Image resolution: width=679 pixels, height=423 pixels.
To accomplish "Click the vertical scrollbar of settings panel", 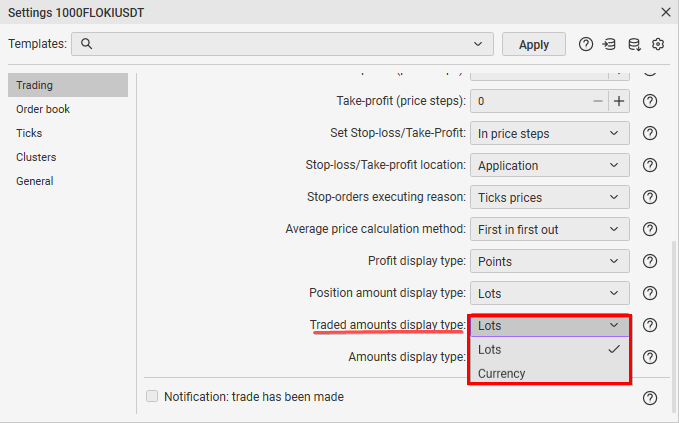I will point(674,327).
